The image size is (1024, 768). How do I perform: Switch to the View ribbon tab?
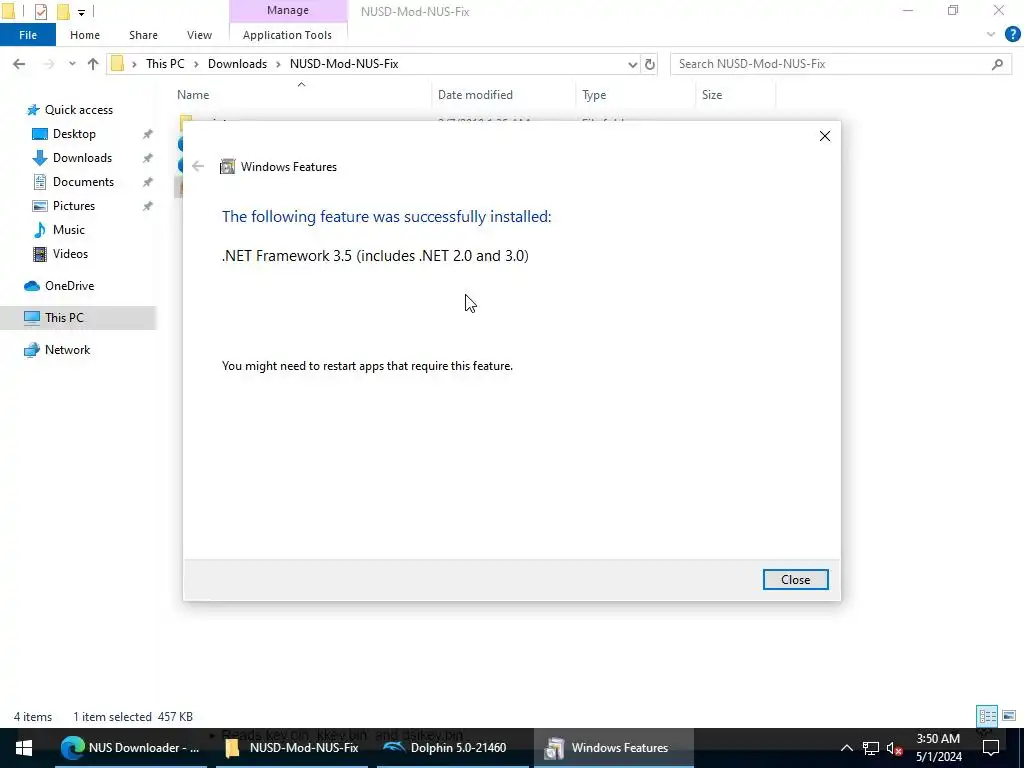199,35
